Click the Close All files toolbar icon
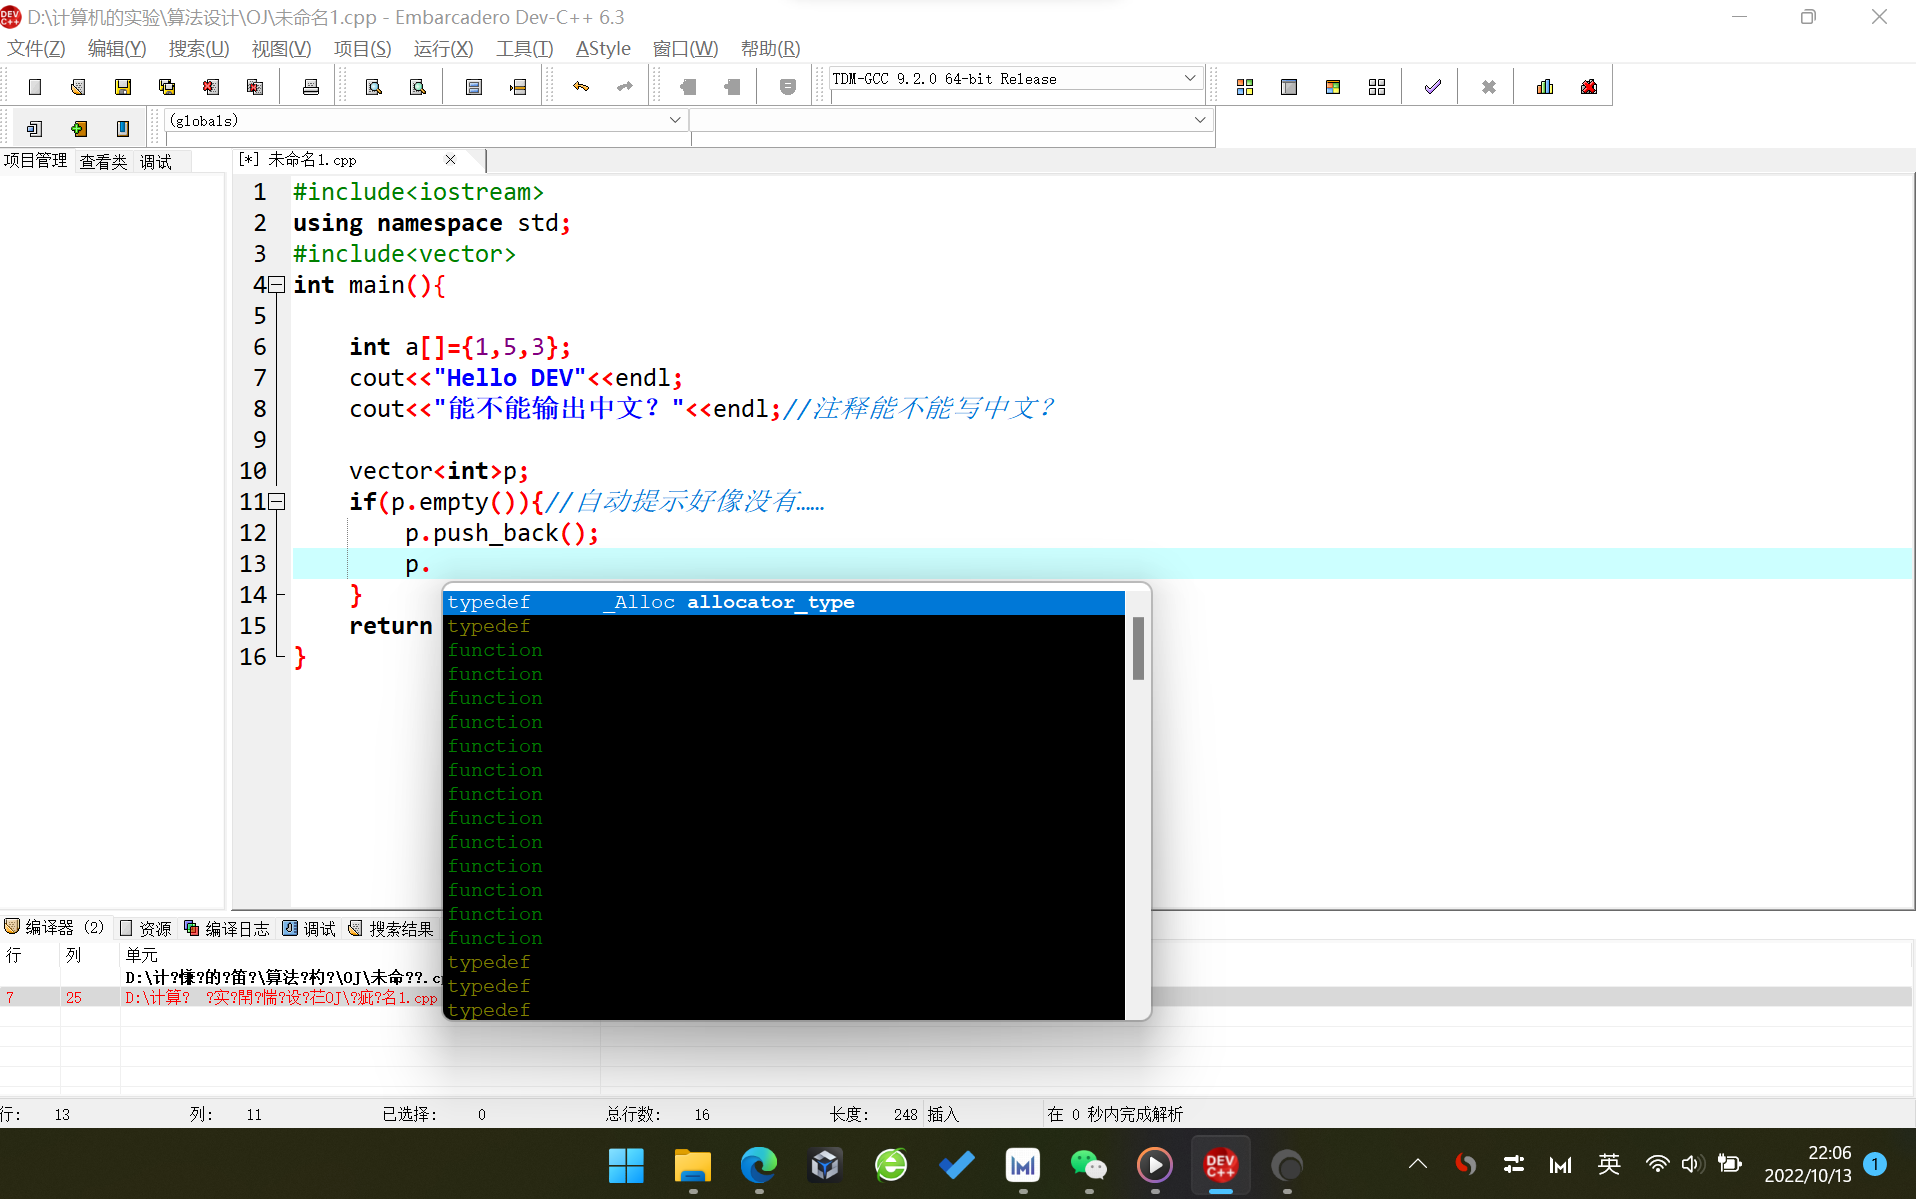1916x1199 pixels. (x=255, y=87)
